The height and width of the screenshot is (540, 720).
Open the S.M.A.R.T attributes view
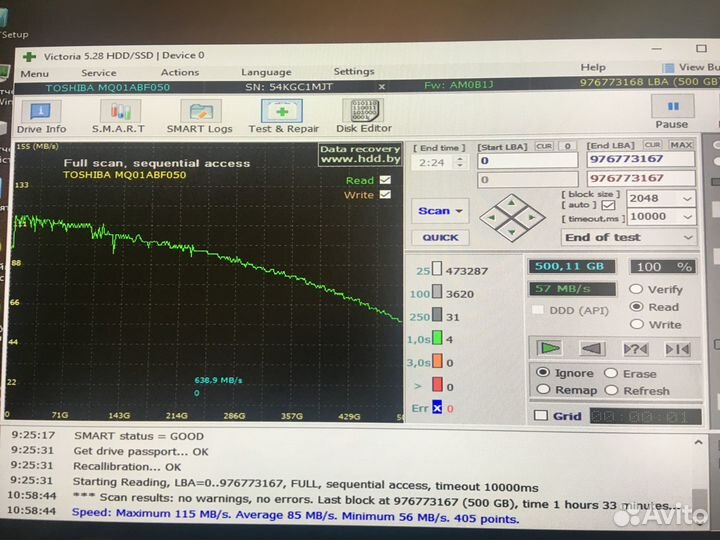(x=118, y=115)
